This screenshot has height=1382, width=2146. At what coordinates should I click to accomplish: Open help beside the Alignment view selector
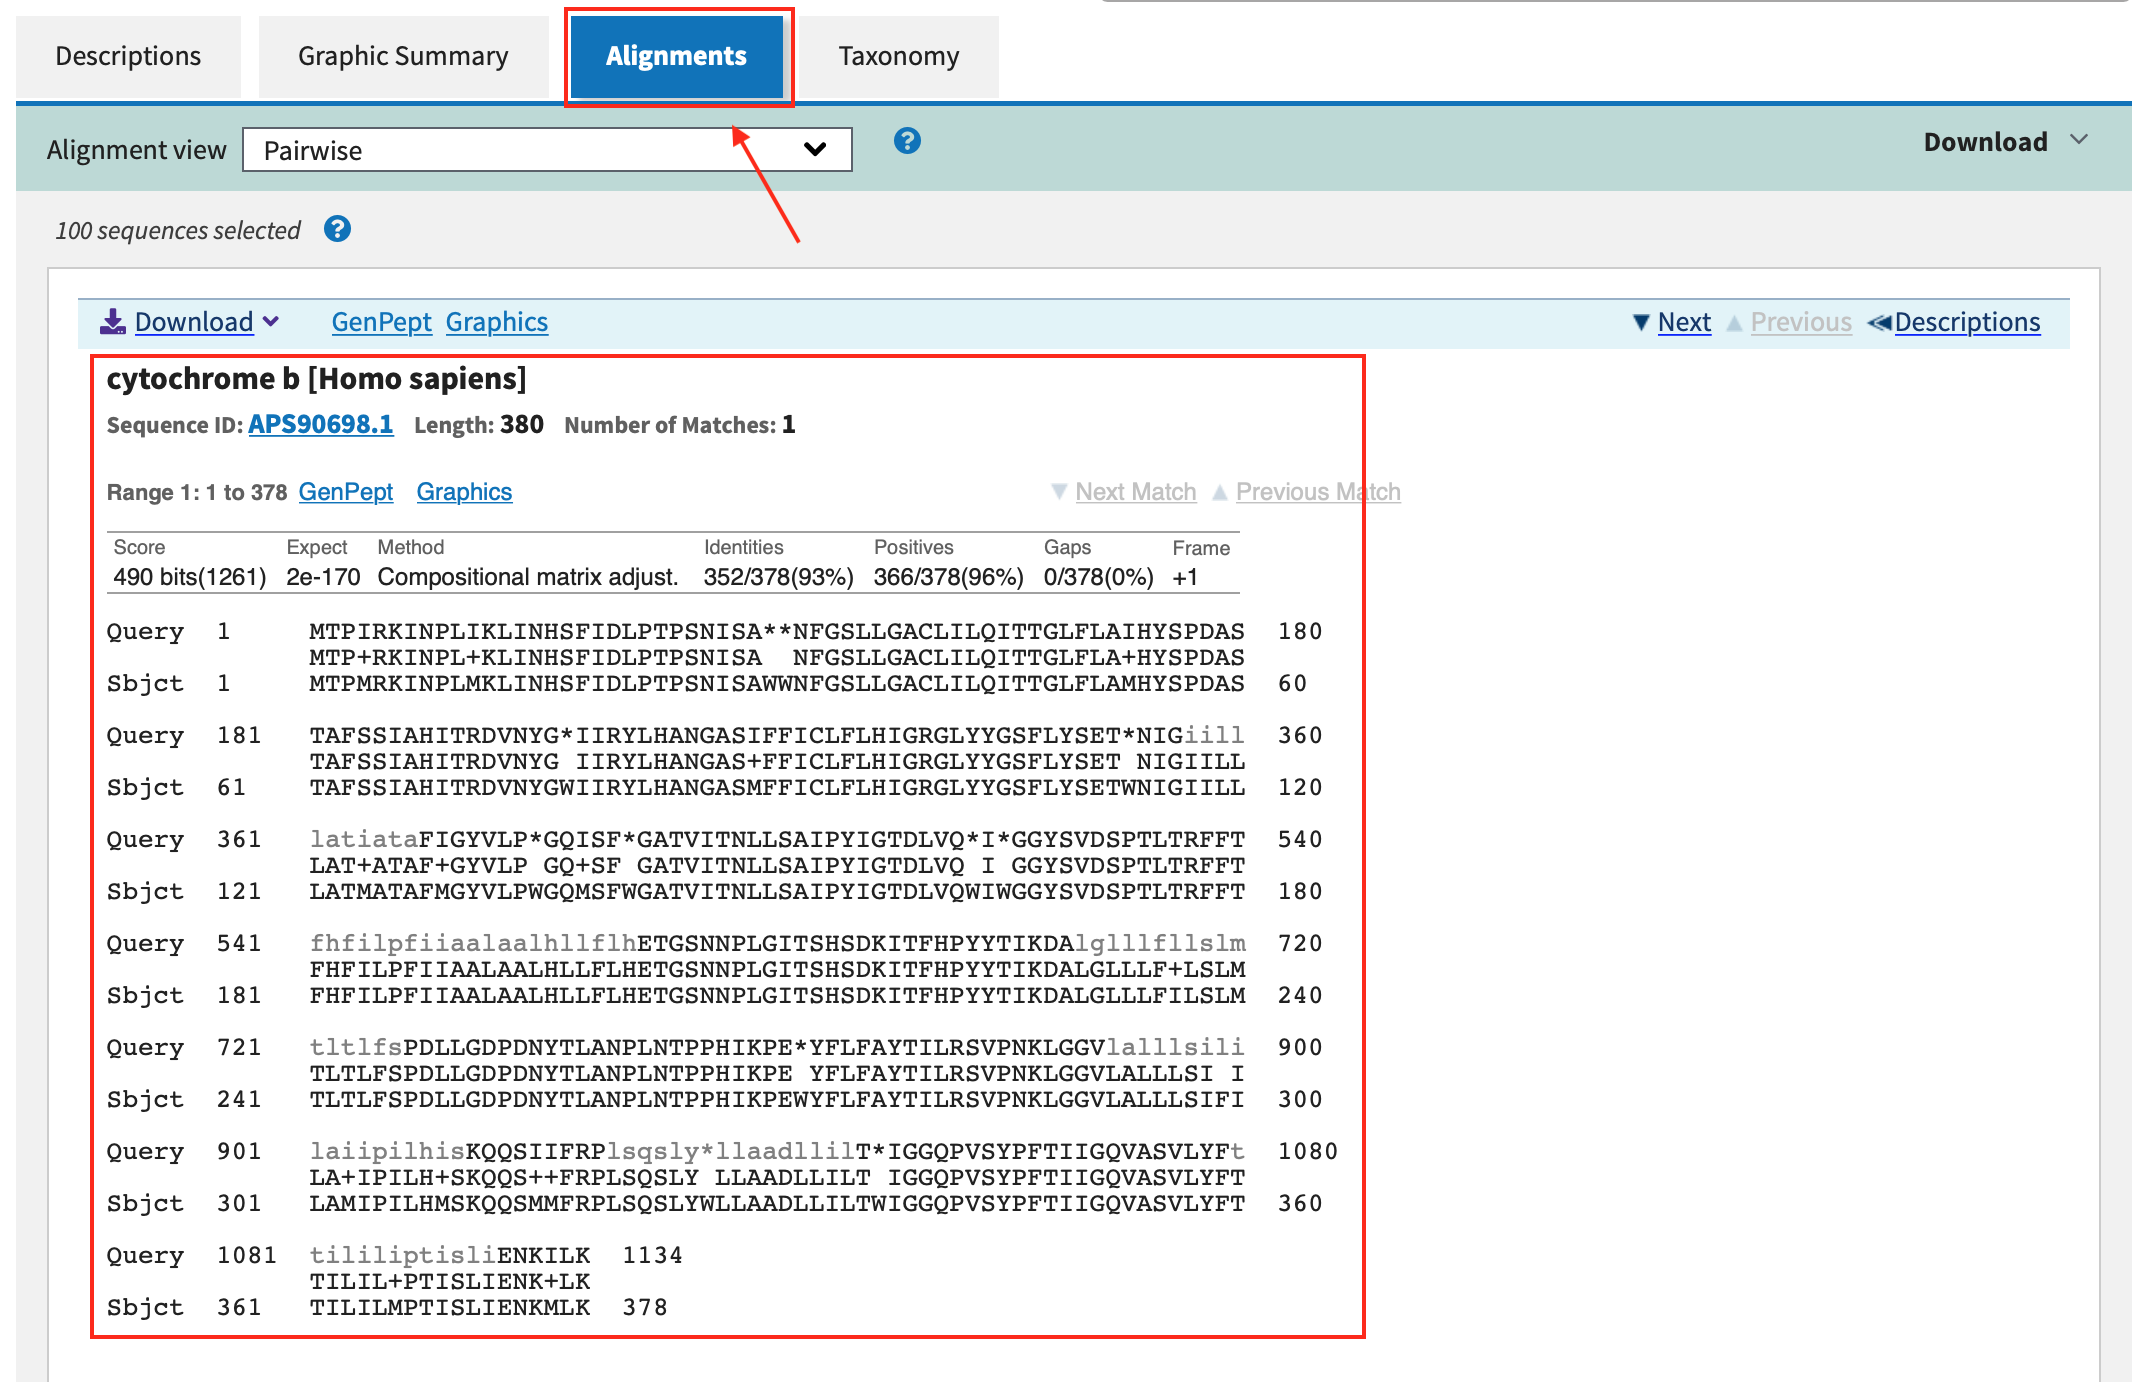pyautogui.click(x=907, y=142)
